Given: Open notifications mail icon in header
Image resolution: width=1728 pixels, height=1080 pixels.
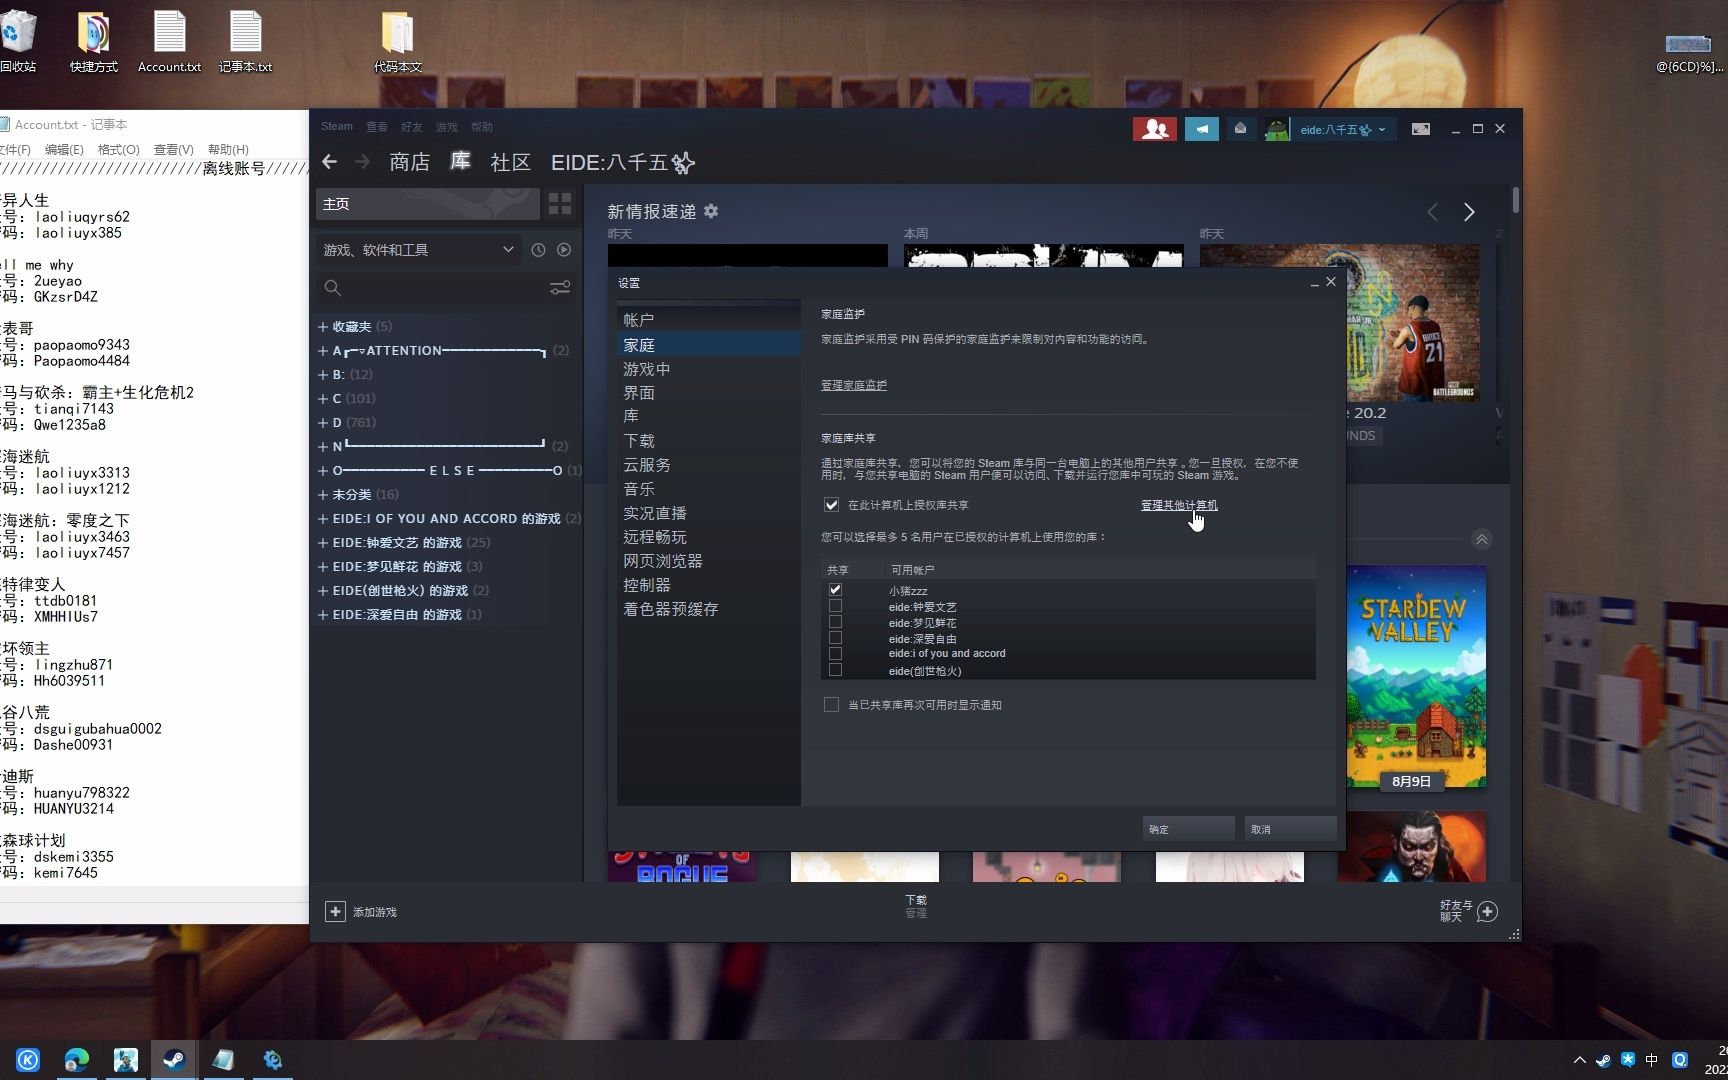Looking at the screenshot, I should 1241,128.
